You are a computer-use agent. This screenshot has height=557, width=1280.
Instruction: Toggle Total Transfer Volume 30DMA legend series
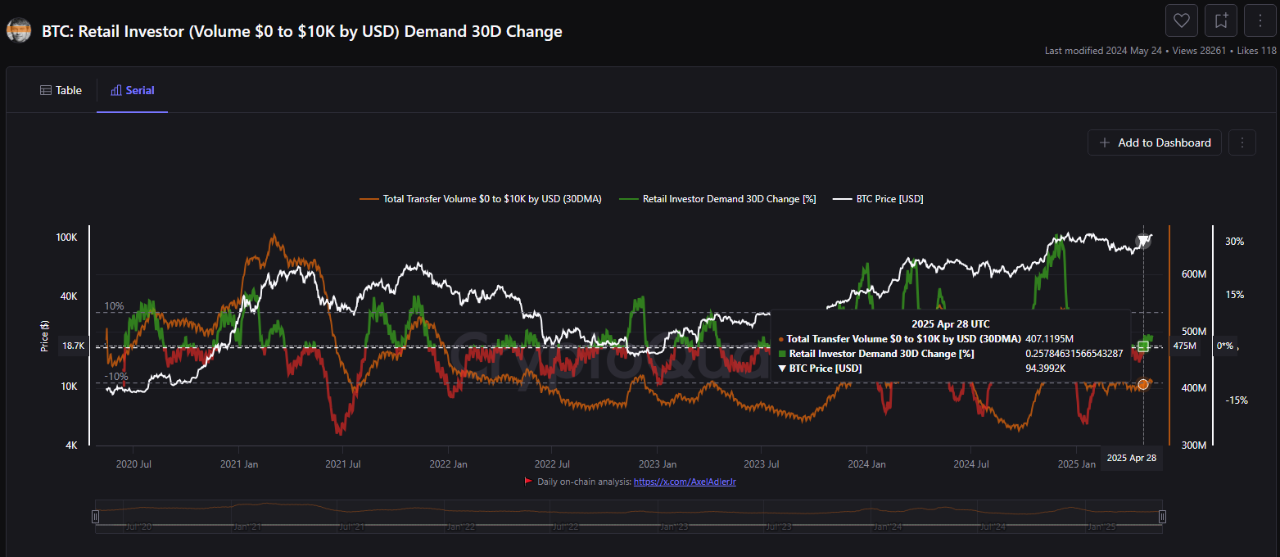pyautogui.click(x=480, y=199)
